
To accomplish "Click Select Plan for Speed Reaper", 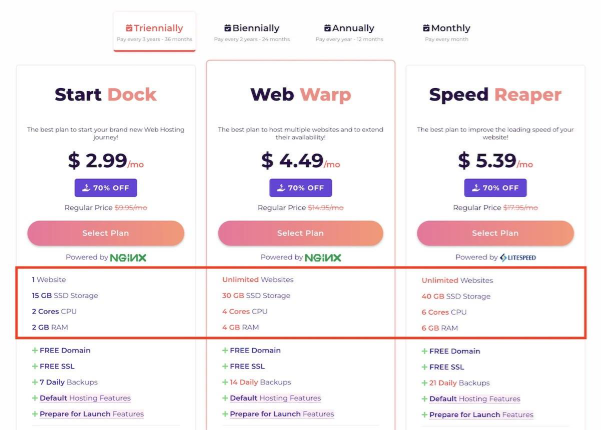I will 495,233.
